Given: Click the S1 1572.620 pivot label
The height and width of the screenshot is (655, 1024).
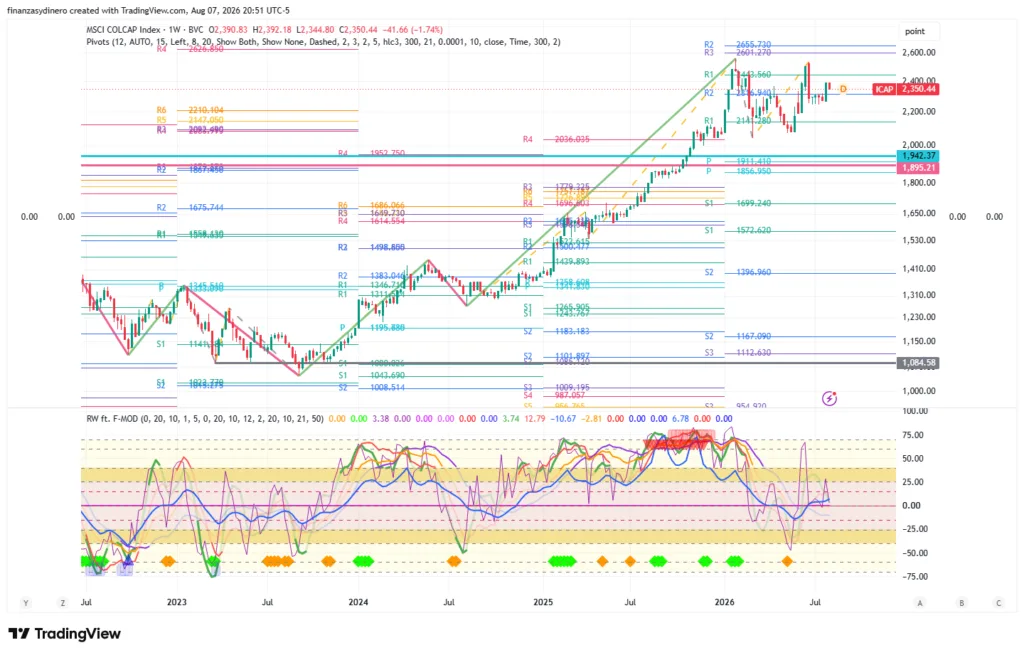Looking at the screenshot, I should 738,231.
